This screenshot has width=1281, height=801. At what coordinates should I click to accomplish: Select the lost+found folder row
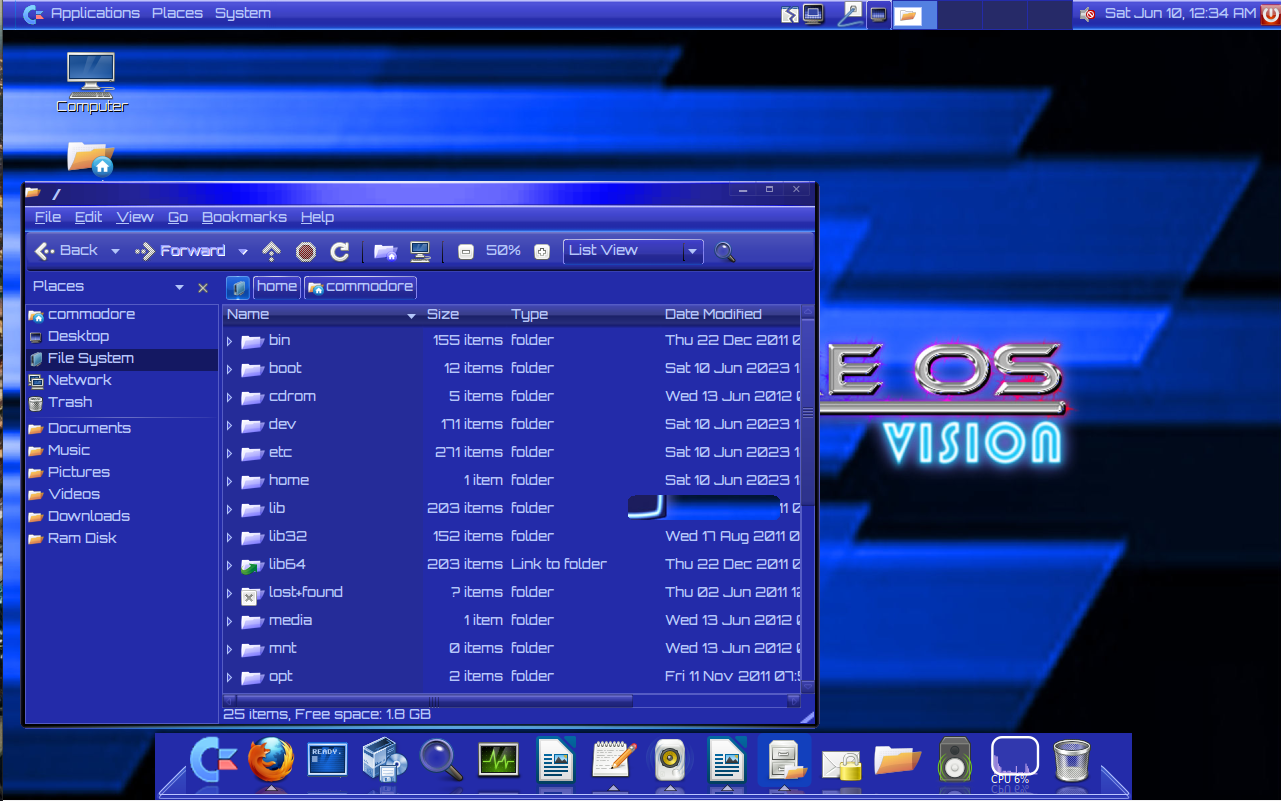click(x=511, y=593)
